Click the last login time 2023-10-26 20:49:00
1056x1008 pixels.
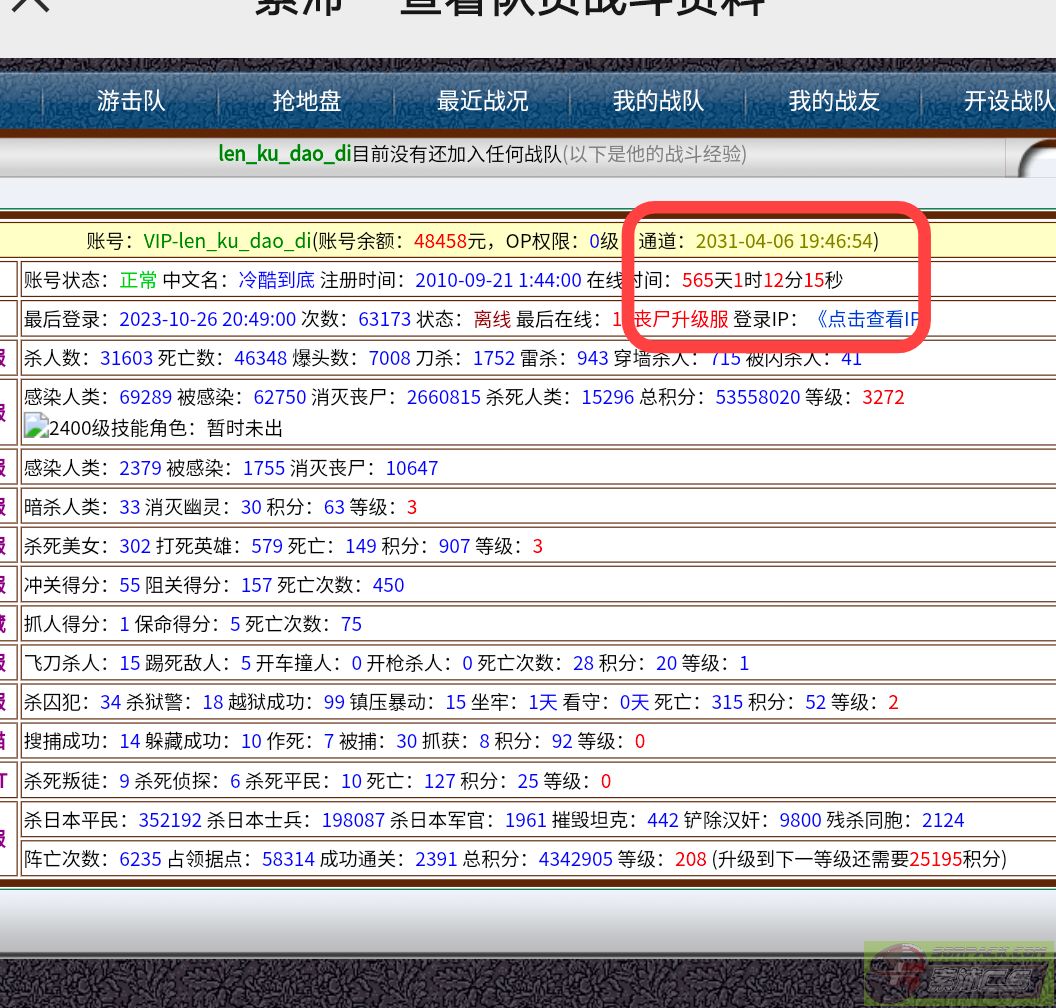(207, 319)
